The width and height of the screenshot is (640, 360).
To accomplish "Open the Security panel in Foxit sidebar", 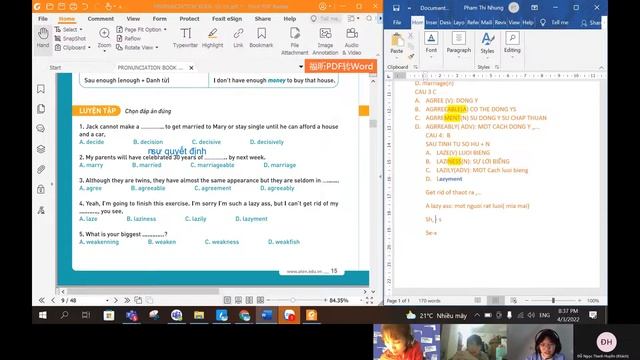I will (x=41, y=189).
